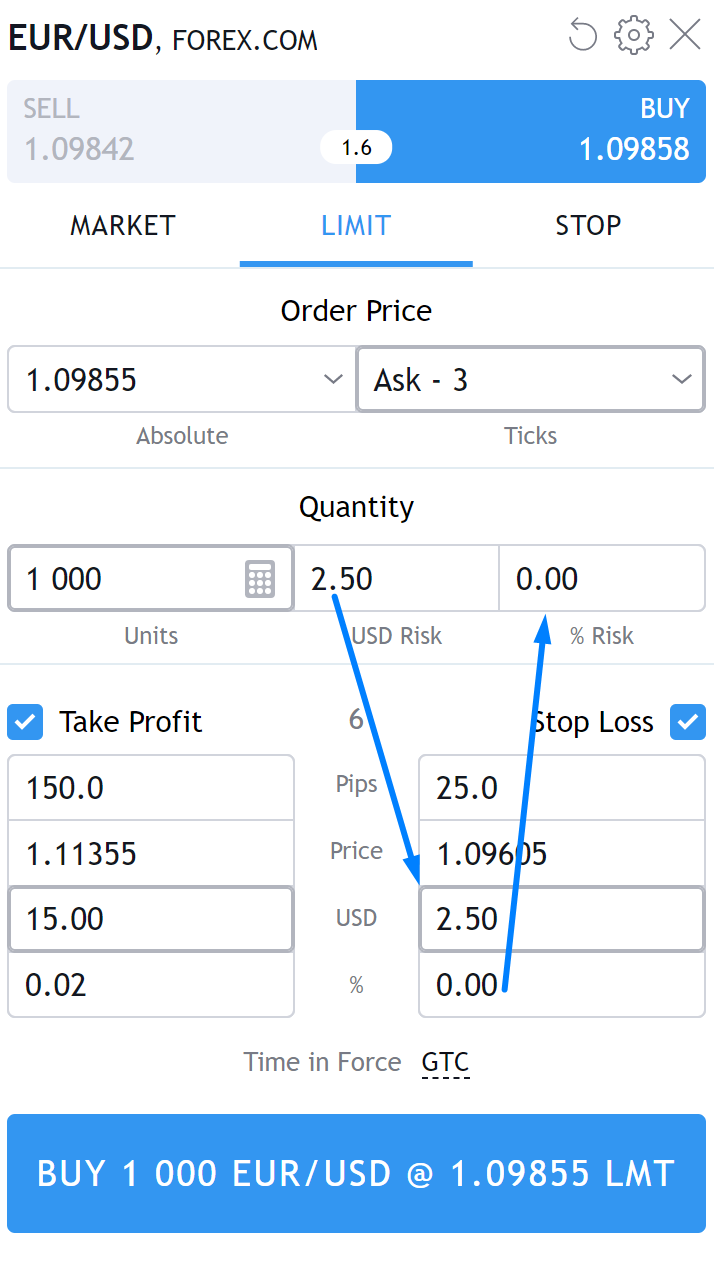Uncheck the Take Profit checkbox
Image resolution: width=714 pixels, height=1264 pixels.
(25, 722)
